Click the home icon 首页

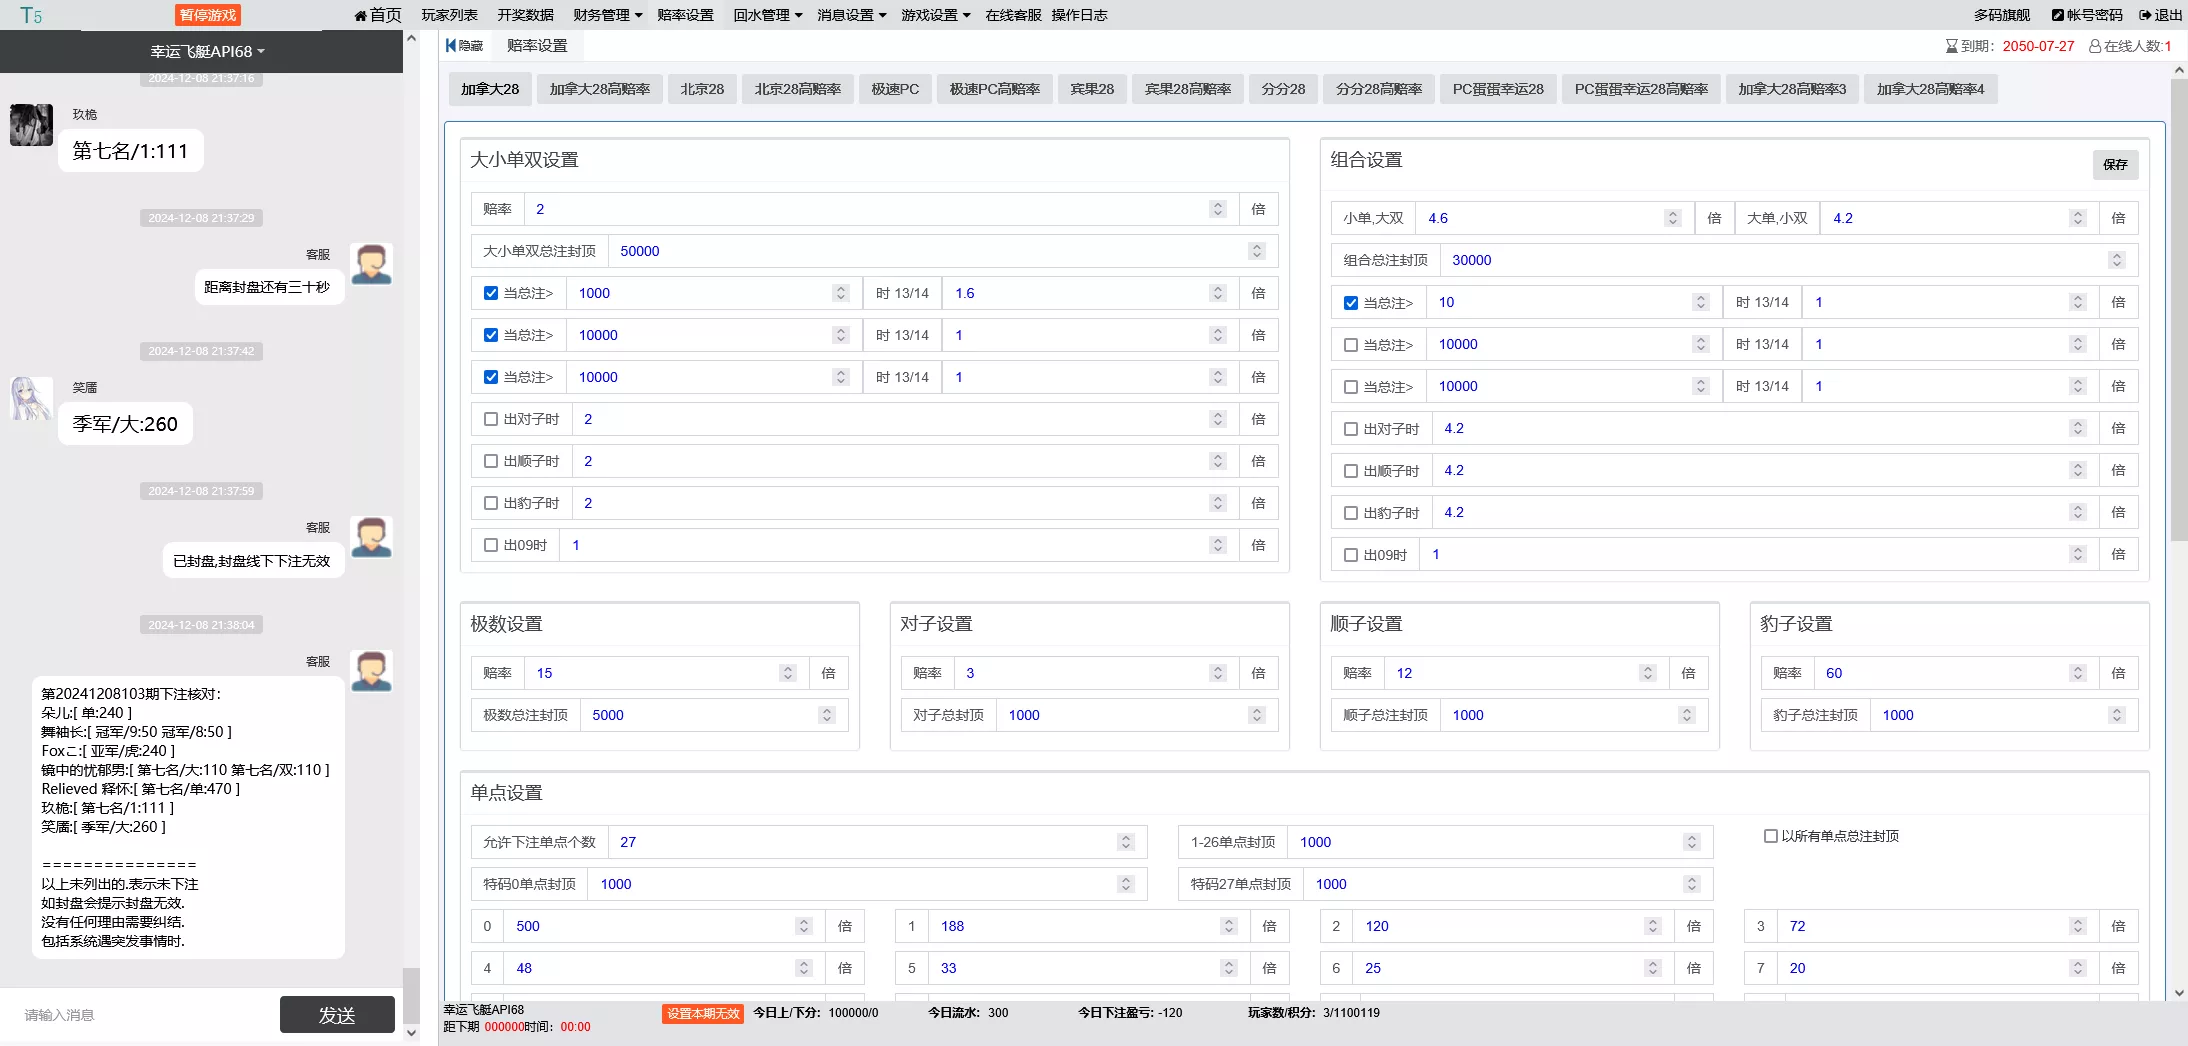tap(361, 15)
